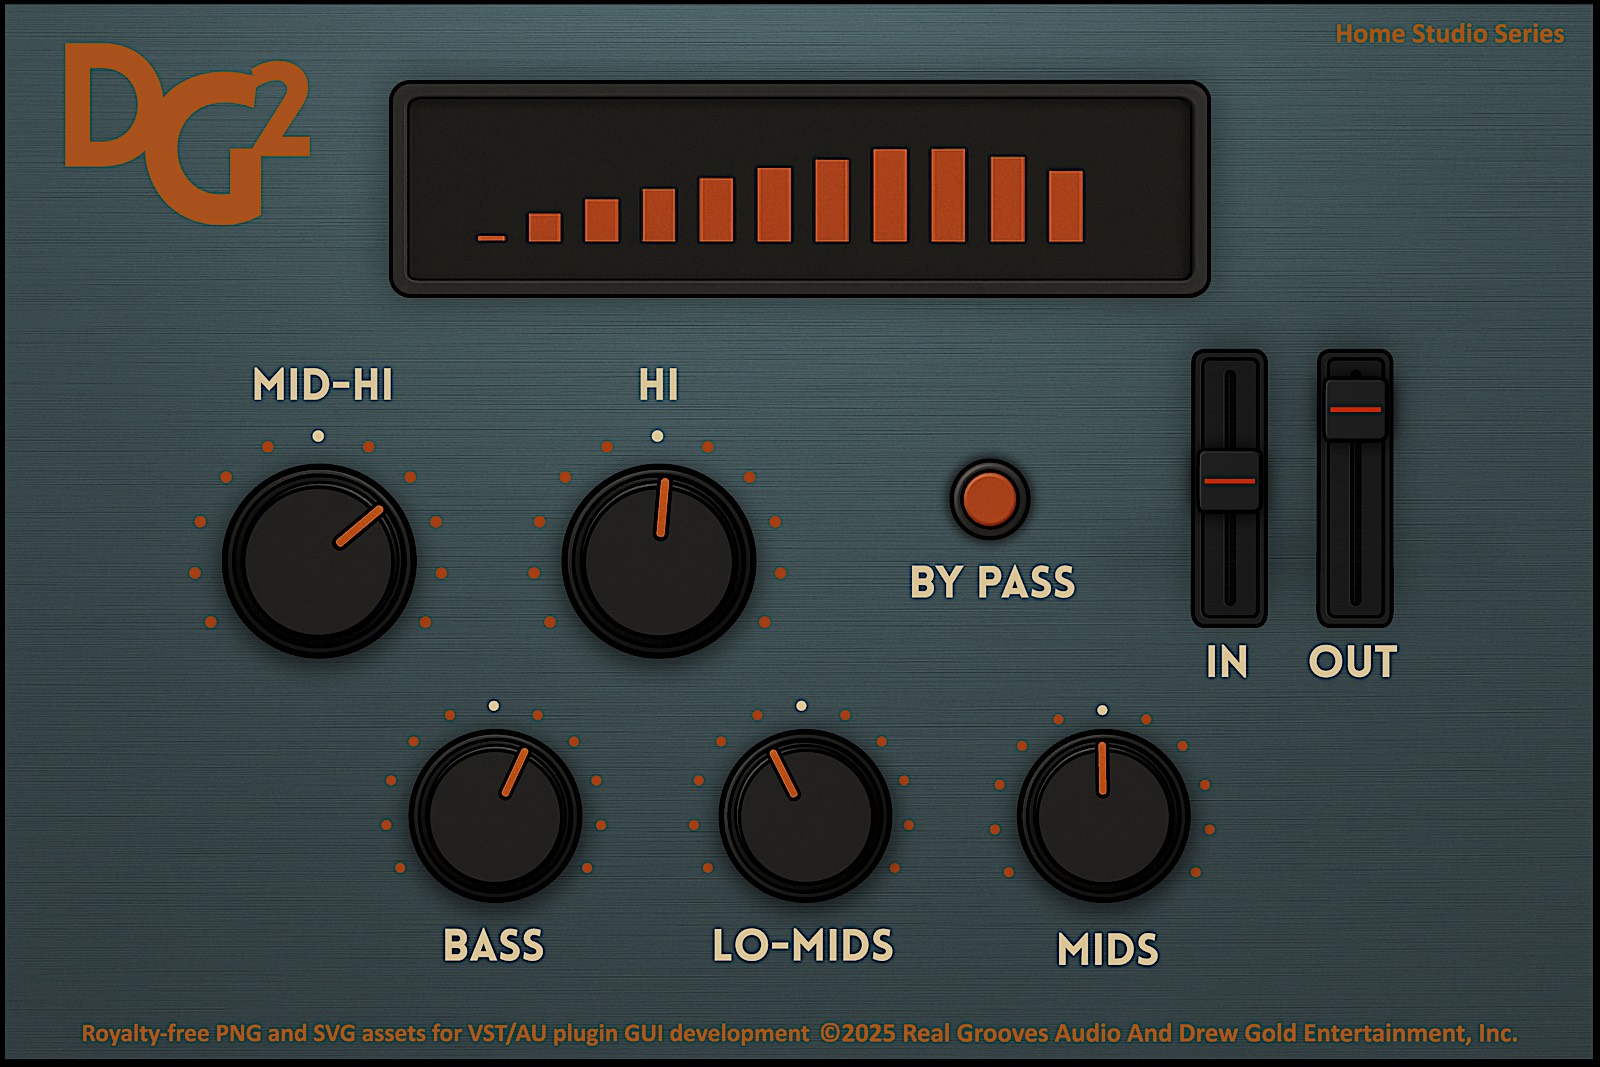Click white center dot above BASS knob
The image size is (1600, 1067).
494,706
